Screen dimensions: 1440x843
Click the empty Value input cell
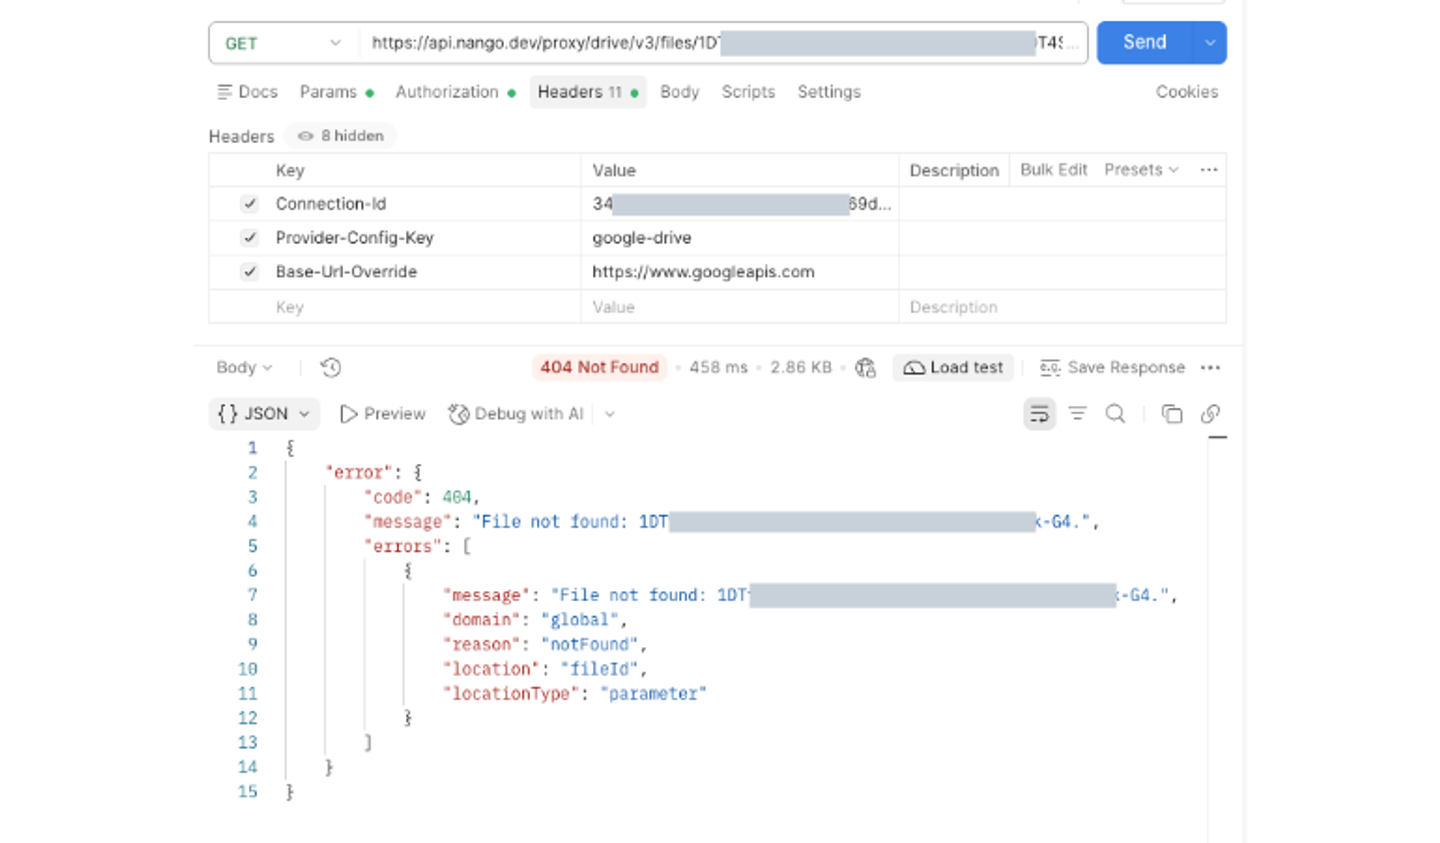(x=740, y=307)
